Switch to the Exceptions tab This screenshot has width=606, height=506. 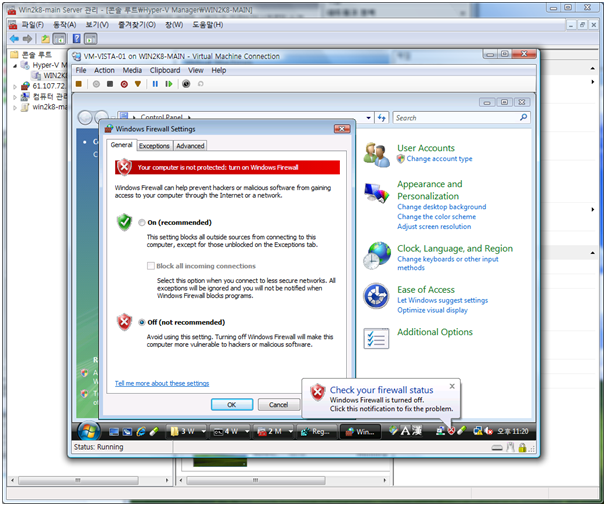pos(154,146)
